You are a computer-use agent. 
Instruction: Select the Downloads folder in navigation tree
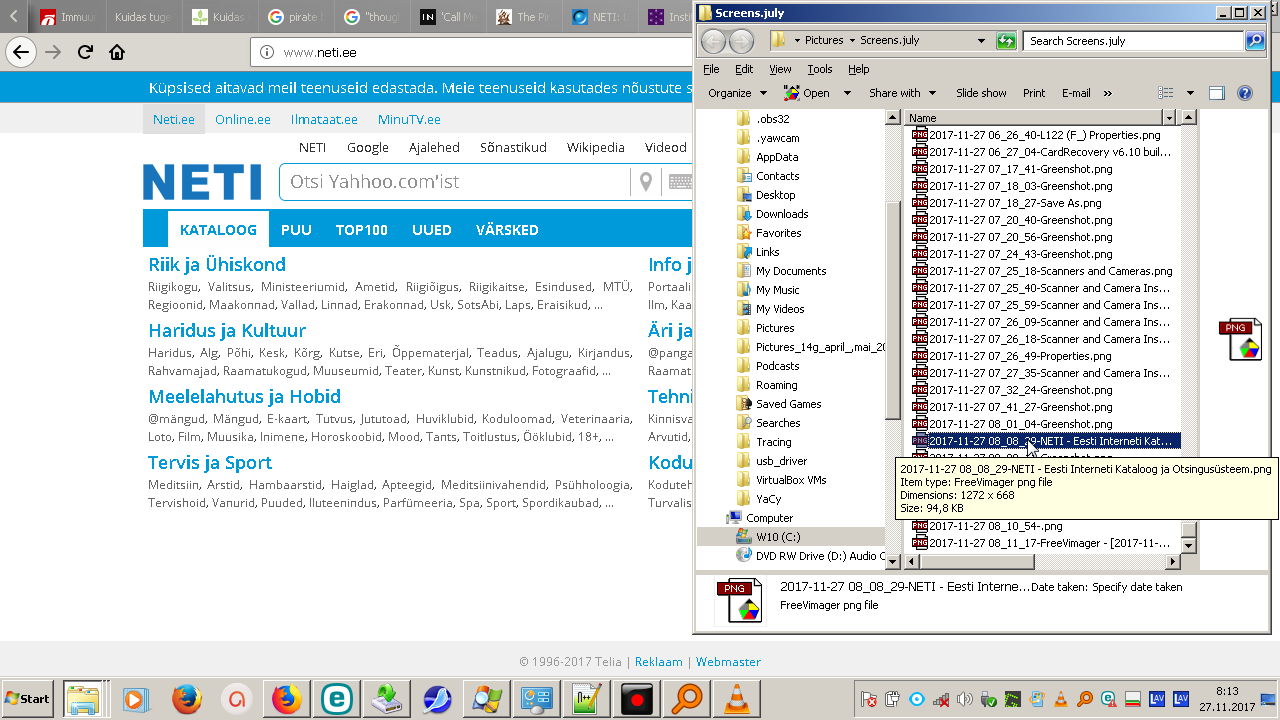click(x=781, y=214)
